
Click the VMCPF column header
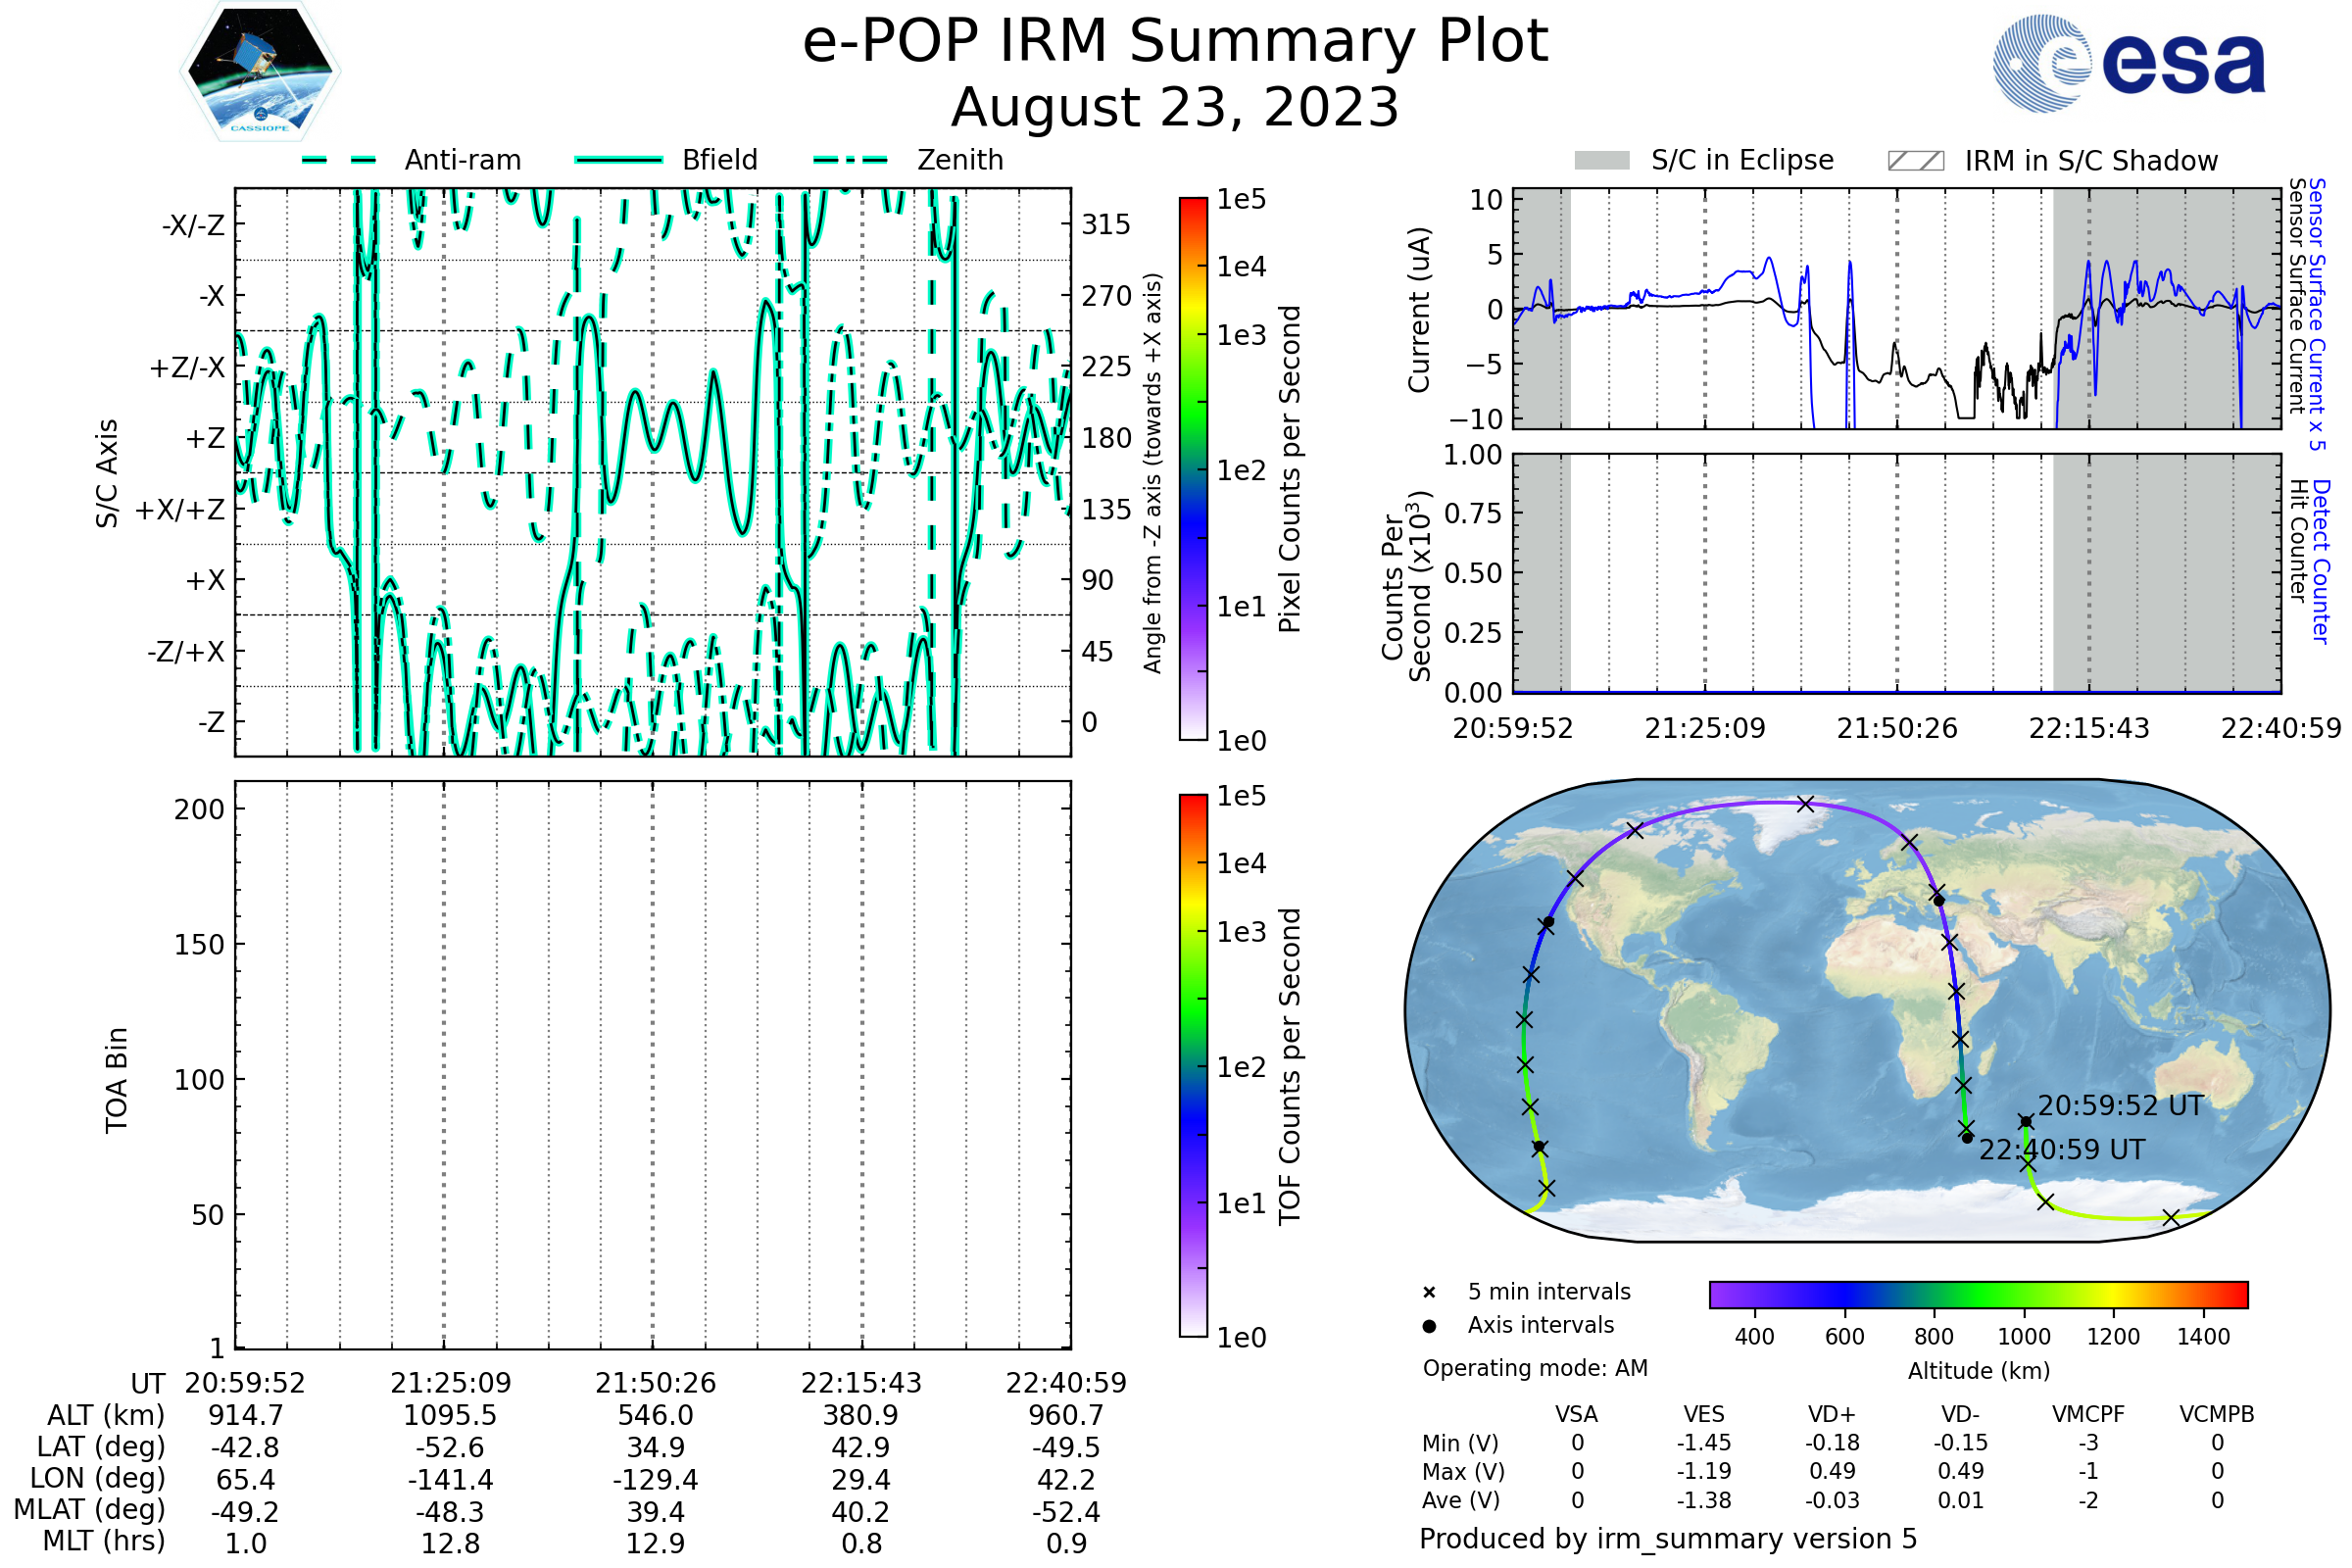(2088, 1415)
